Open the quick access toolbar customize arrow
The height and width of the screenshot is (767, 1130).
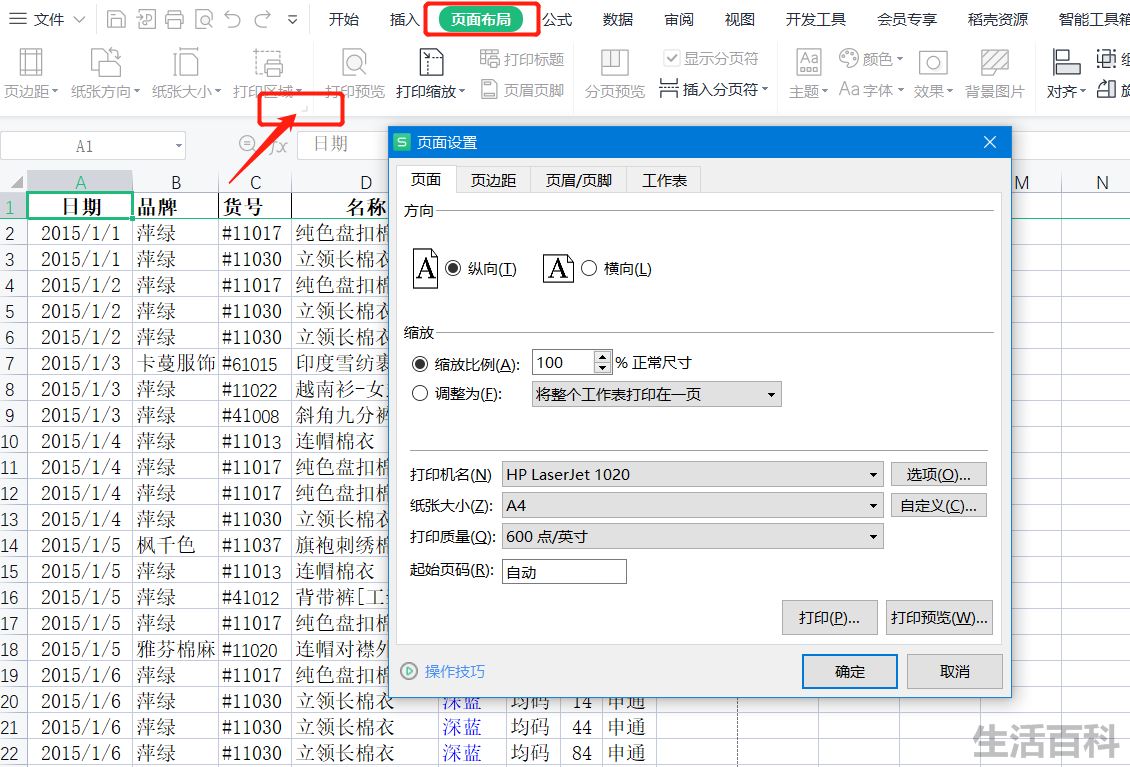pyautogui.click(x=293, y=19)
